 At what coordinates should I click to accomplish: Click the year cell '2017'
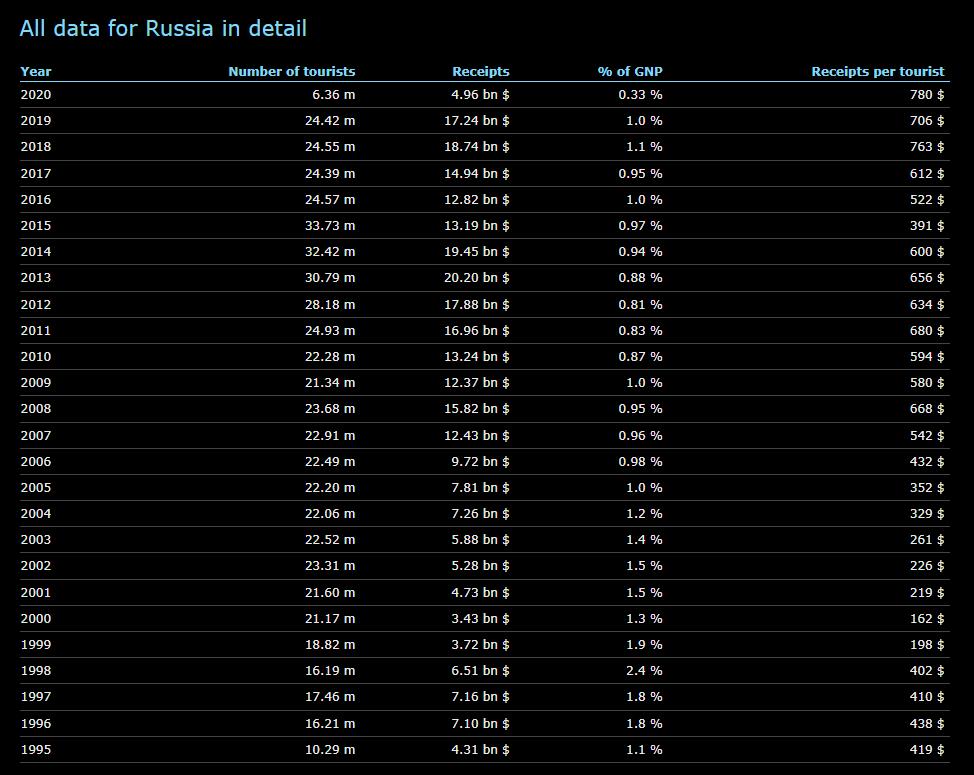[36, 173]
